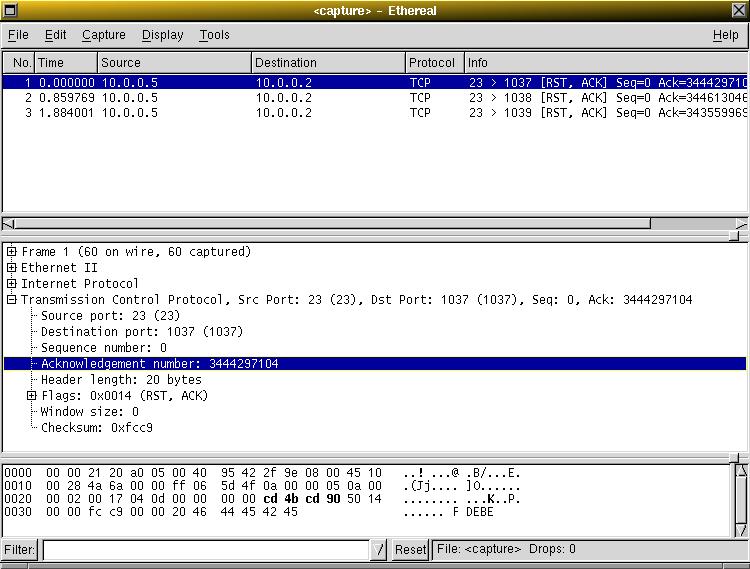
Task: Open the Capture menu
Action: [x=104, y=35]
